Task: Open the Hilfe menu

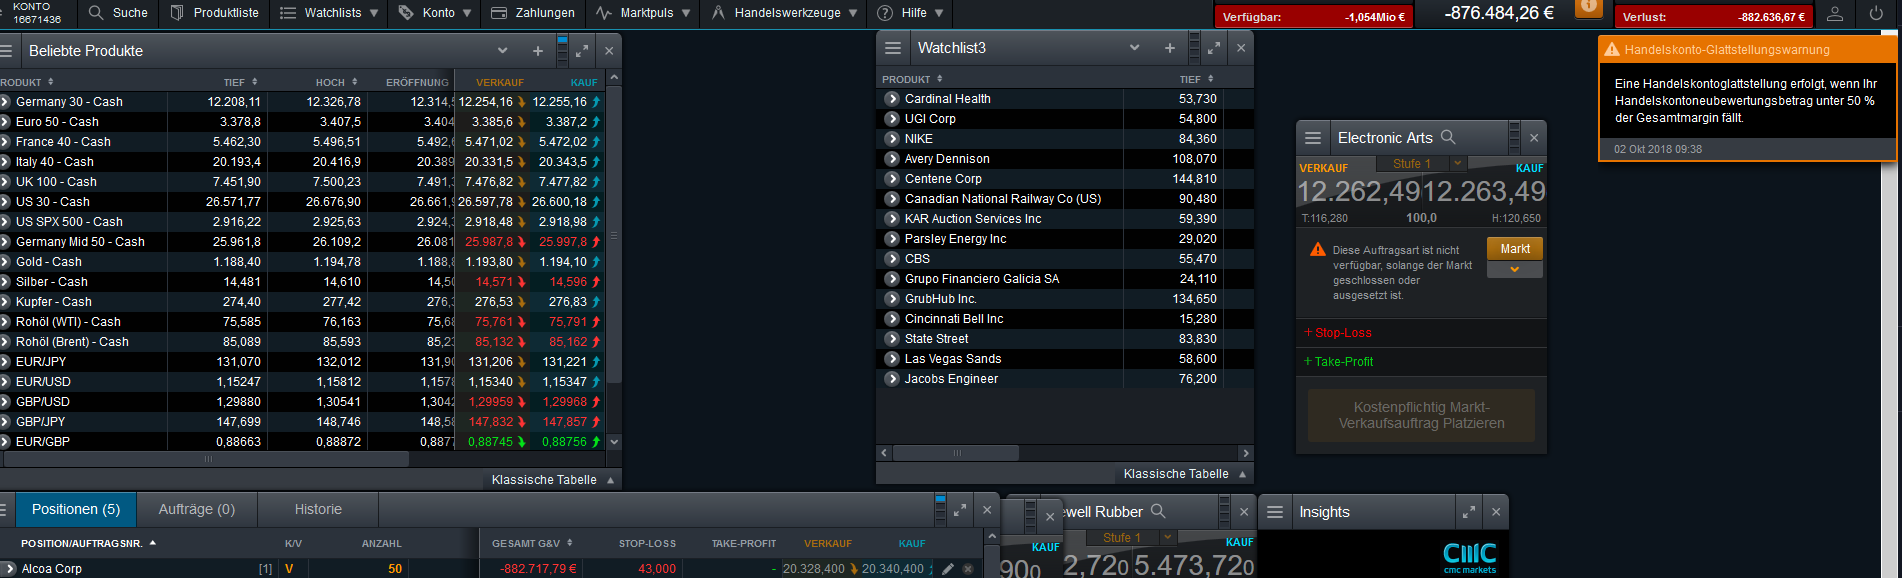Action: pos(911,13)
